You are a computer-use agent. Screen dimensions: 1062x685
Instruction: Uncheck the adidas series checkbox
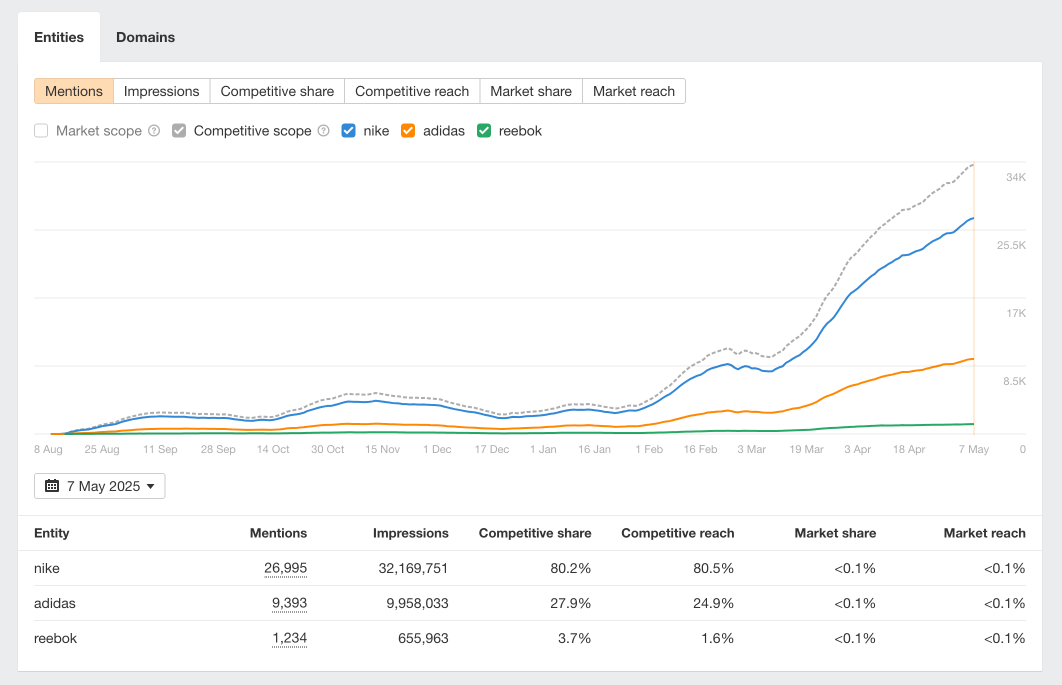coord(408,131)
